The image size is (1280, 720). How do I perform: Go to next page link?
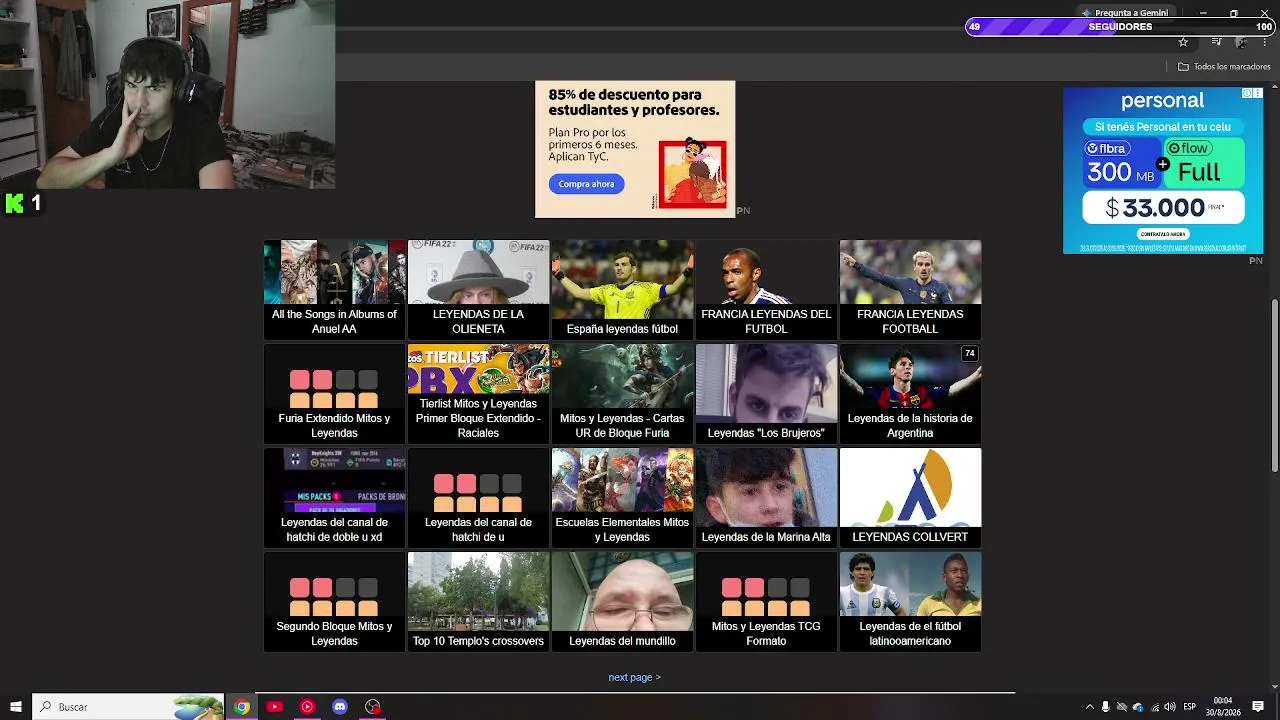634,677
